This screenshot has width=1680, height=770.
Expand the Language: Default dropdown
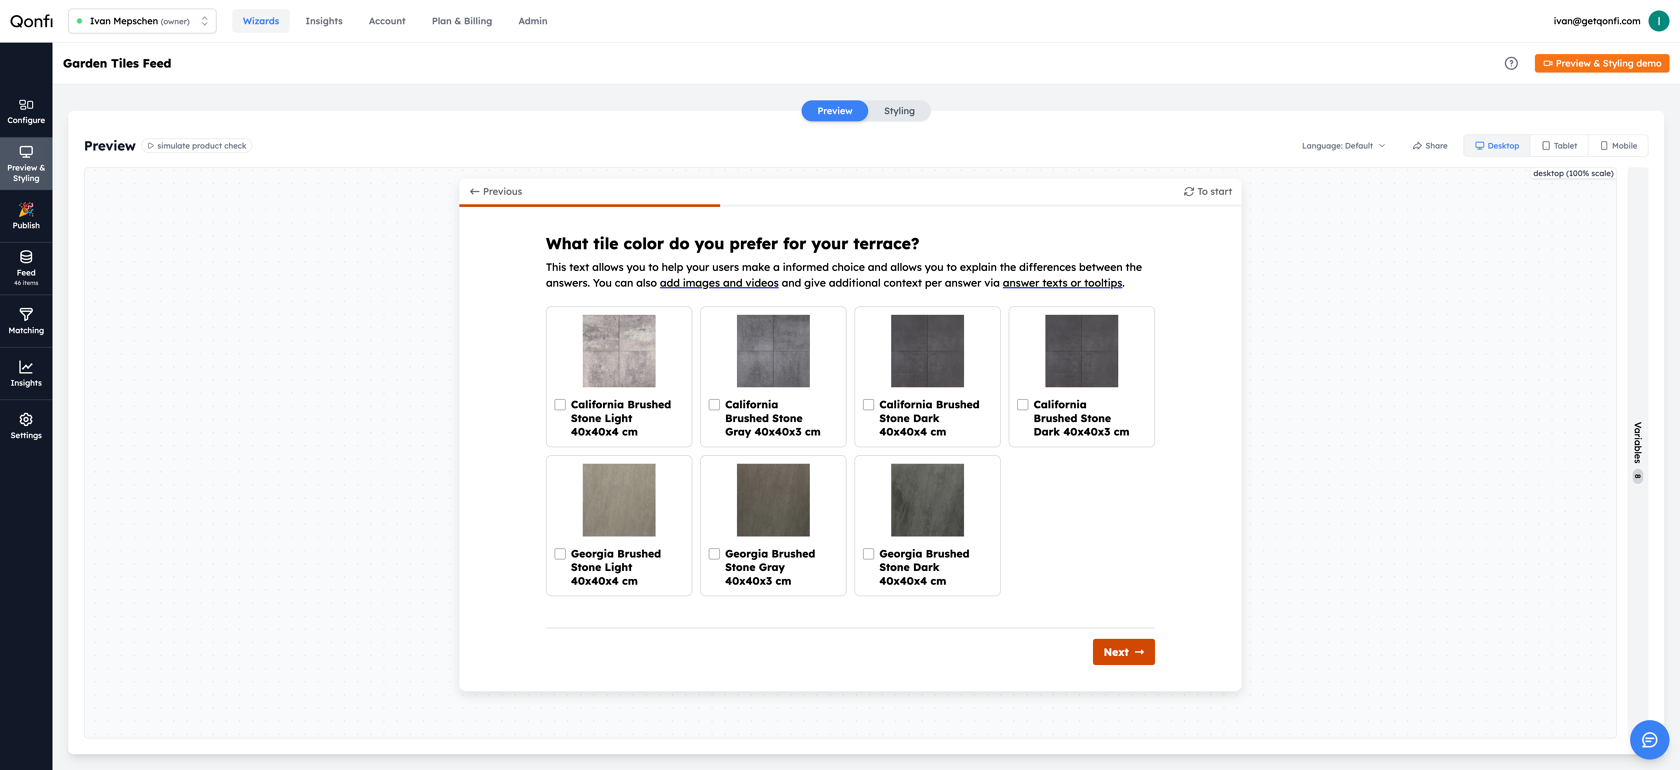pos(1343,146)
